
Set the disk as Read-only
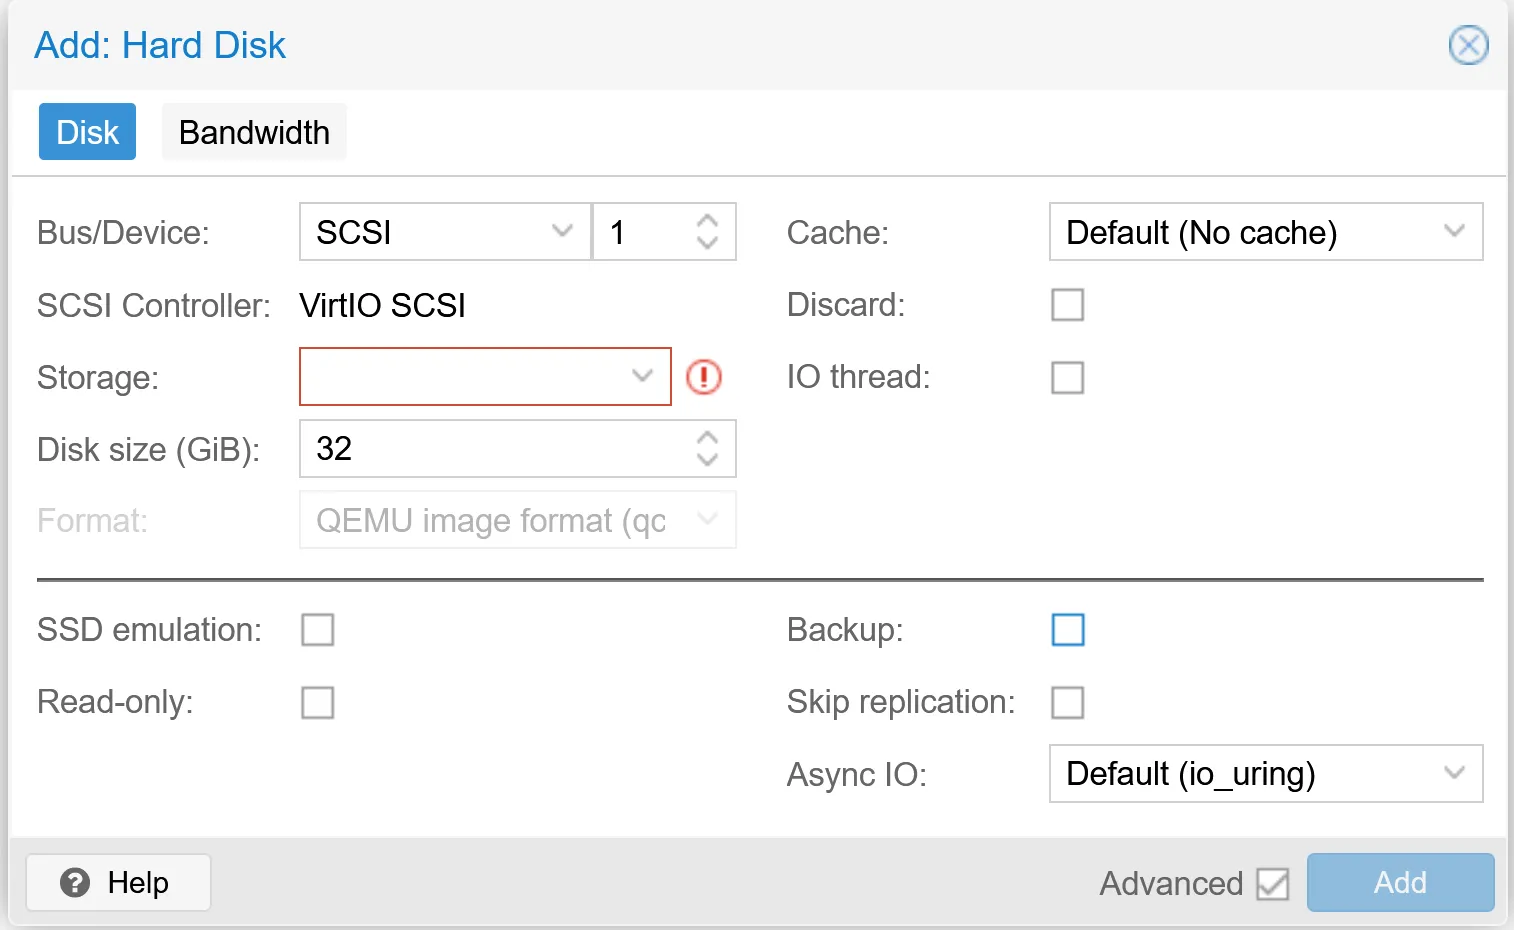(317, 702)
